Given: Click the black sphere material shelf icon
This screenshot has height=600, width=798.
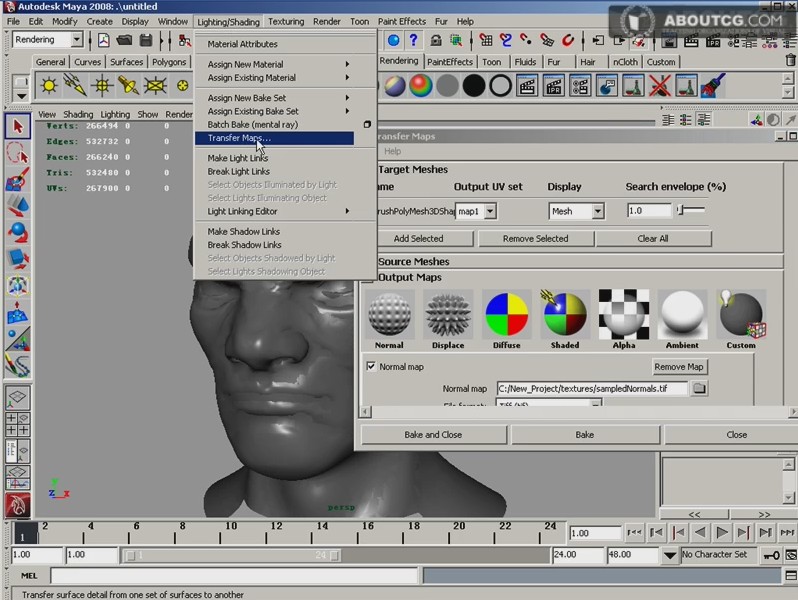Looking at the screenshot, I should [x=474, y=85].
